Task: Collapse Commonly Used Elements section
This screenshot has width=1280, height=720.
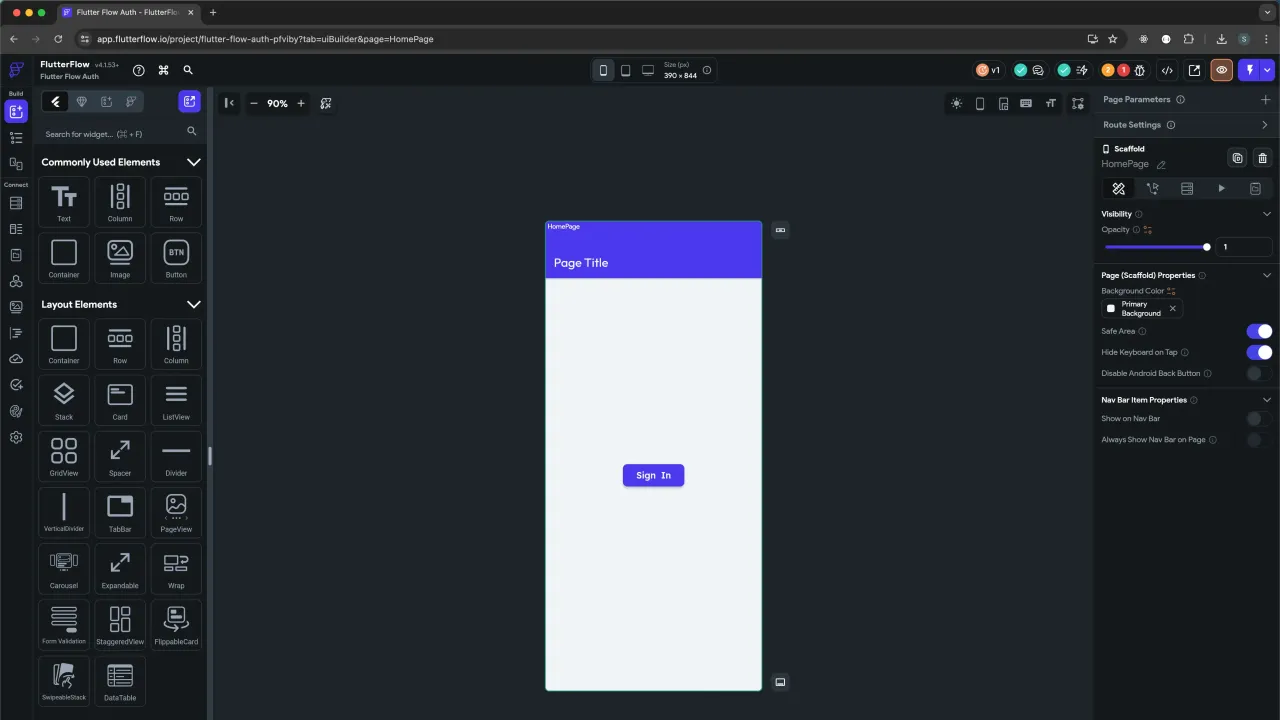Action: click(194, 162)
